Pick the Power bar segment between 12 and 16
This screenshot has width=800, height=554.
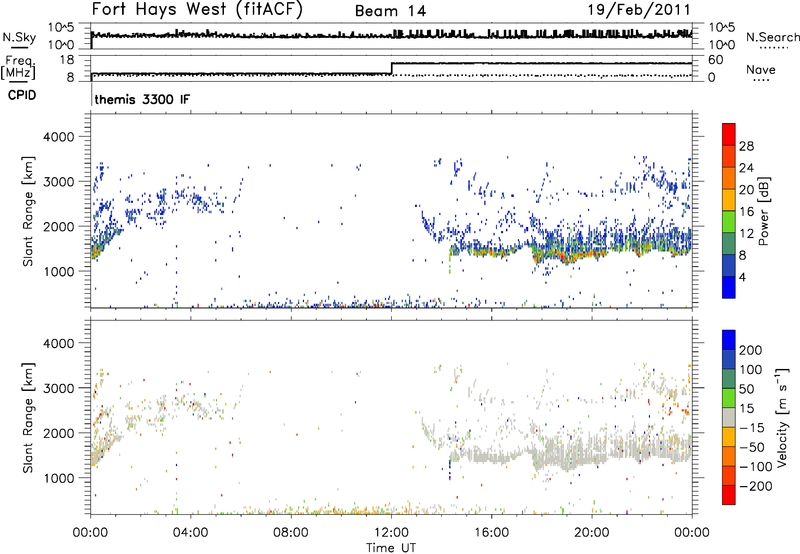coord(729,221)
